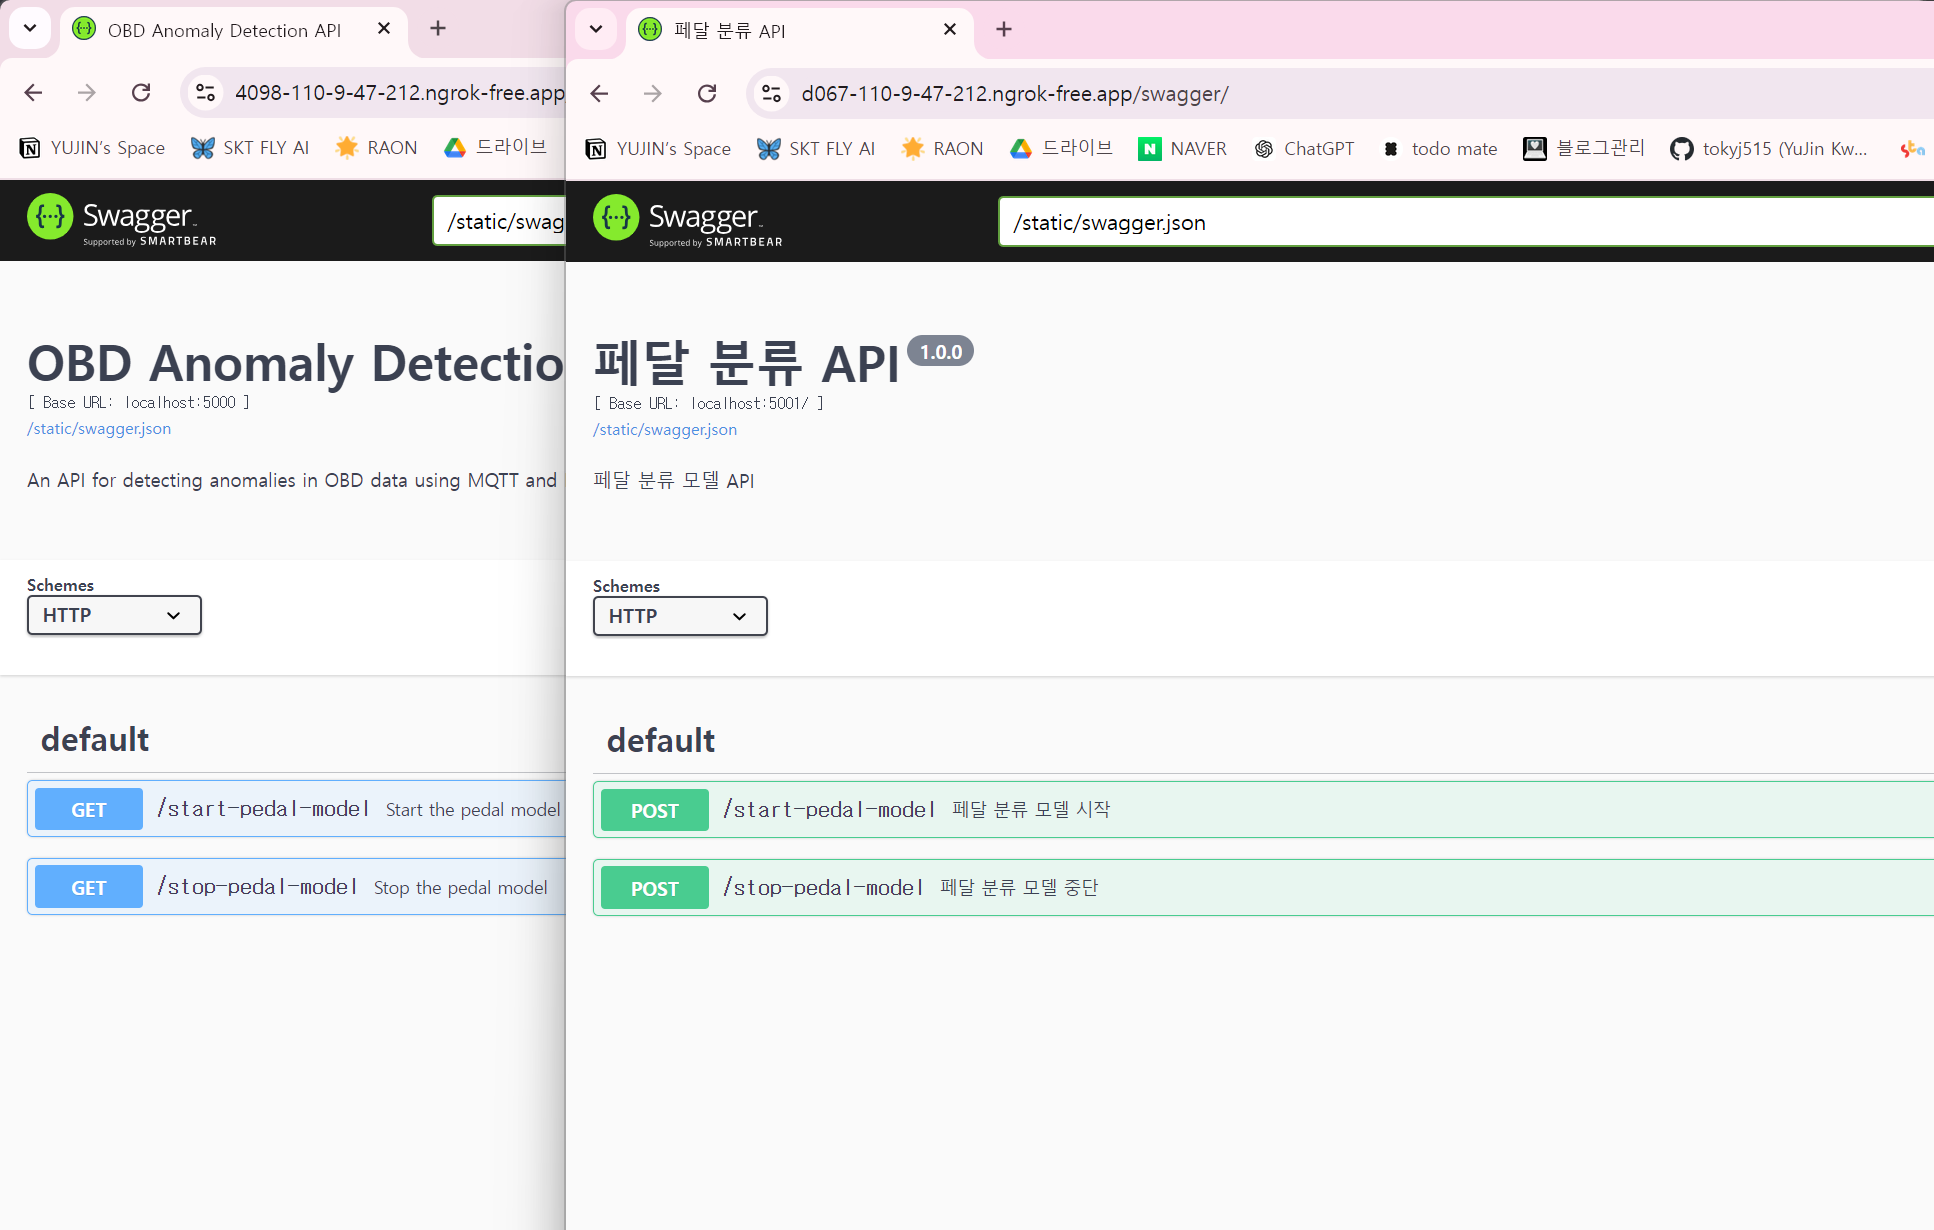Click reload icon in right browser window
The height and width of the screenshot is (1230, 1934).
707,94
